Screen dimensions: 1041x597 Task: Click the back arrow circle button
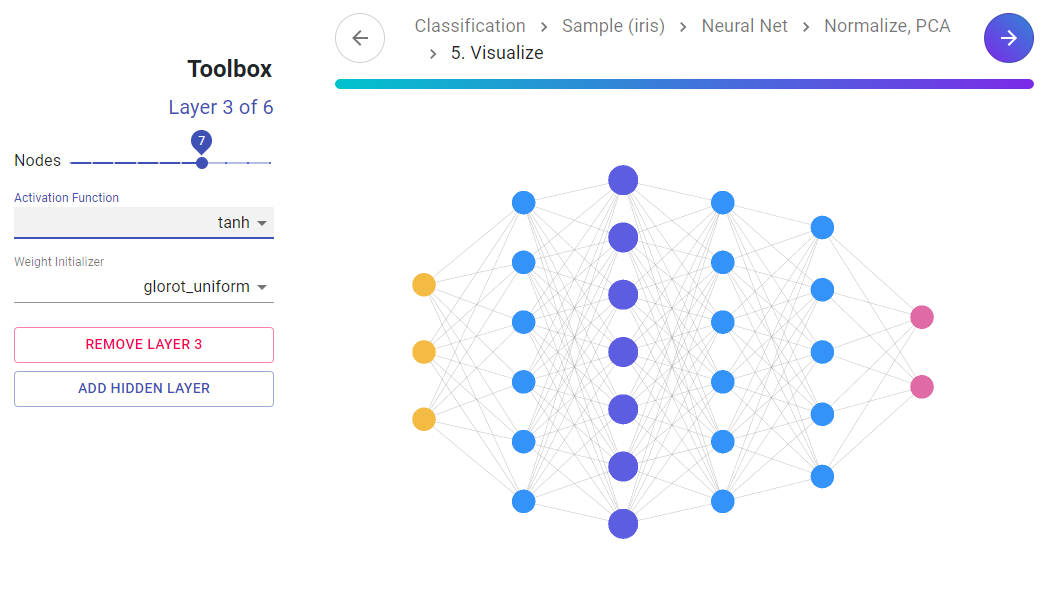click(x=360, y=38)
